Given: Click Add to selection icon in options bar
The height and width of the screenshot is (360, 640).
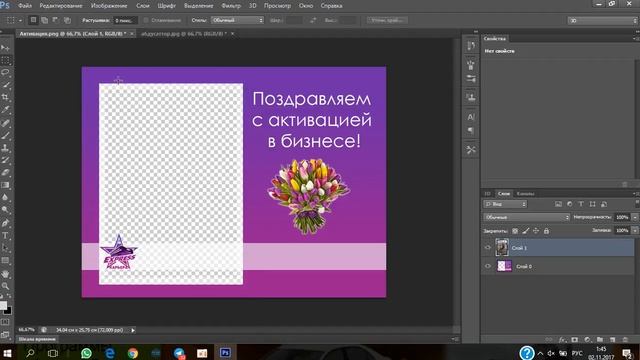Looking at the screenshot, I should [x=44, y=20].
